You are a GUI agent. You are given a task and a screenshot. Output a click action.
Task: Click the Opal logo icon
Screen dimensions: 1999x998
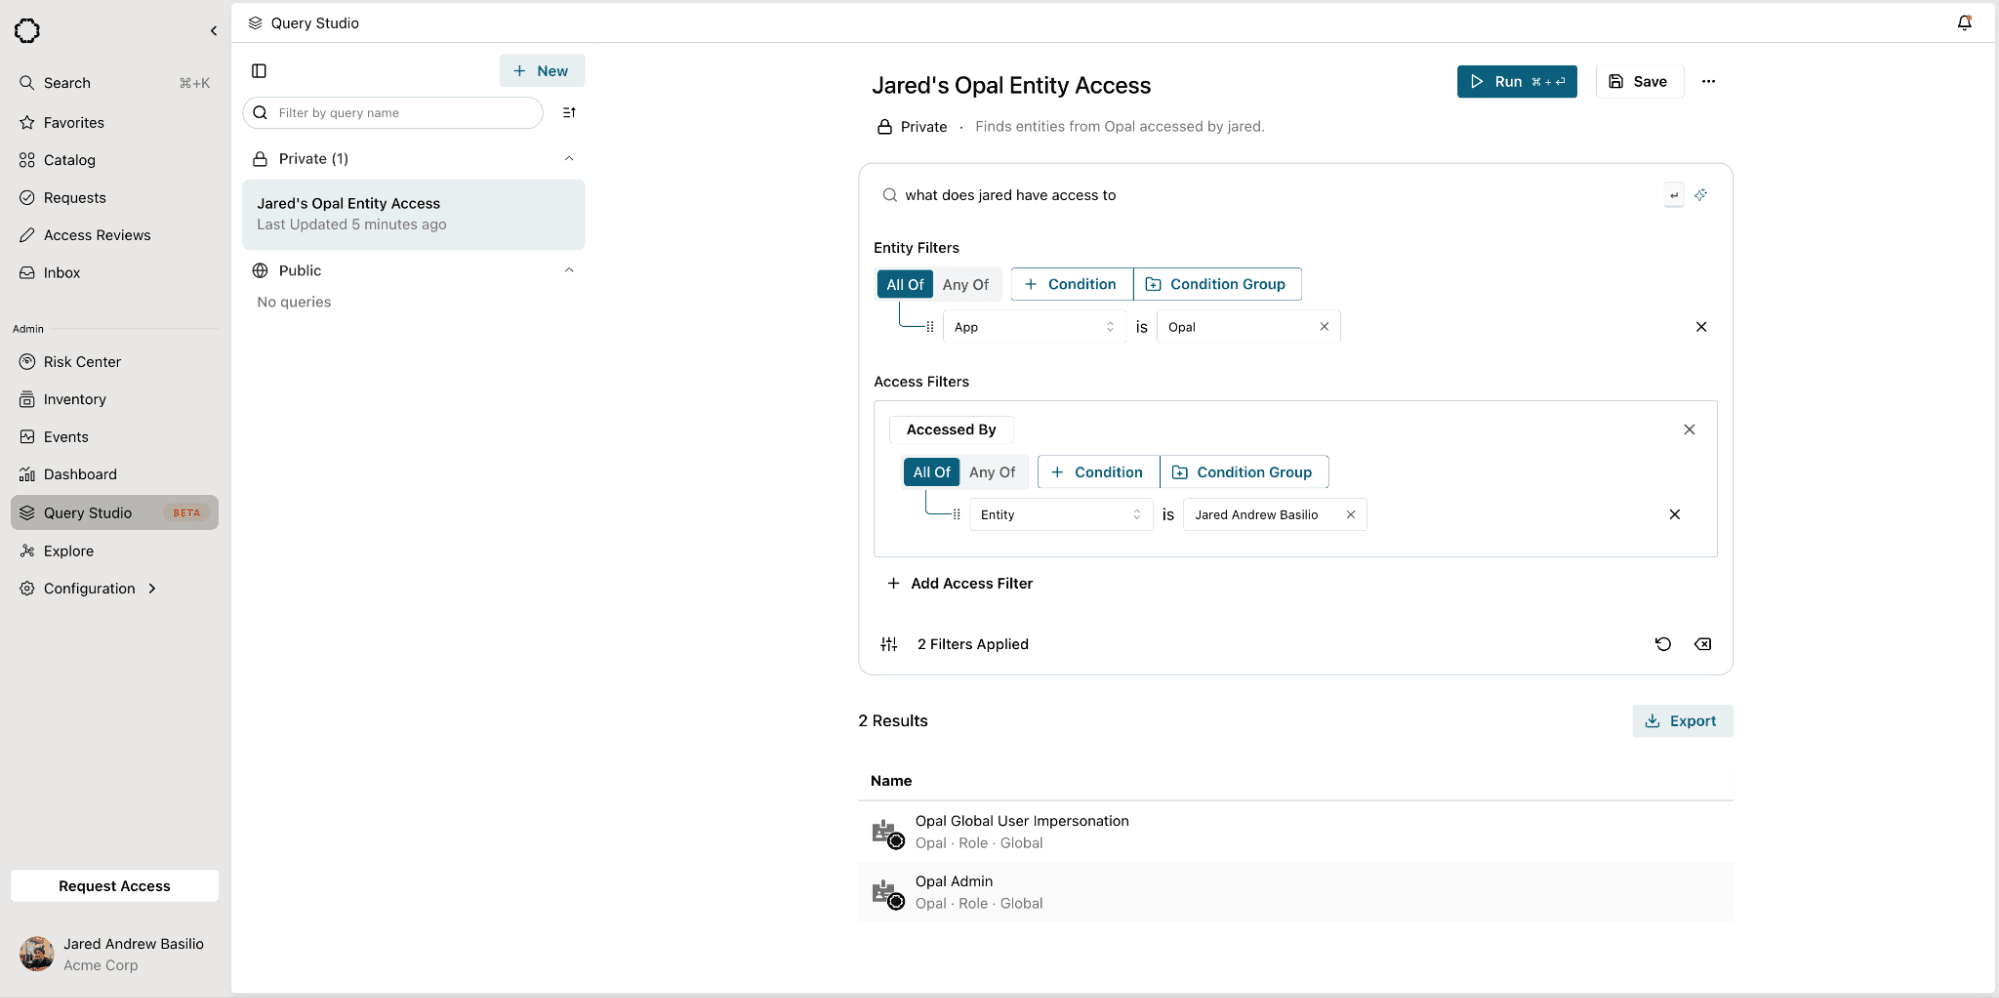point(27,31)
